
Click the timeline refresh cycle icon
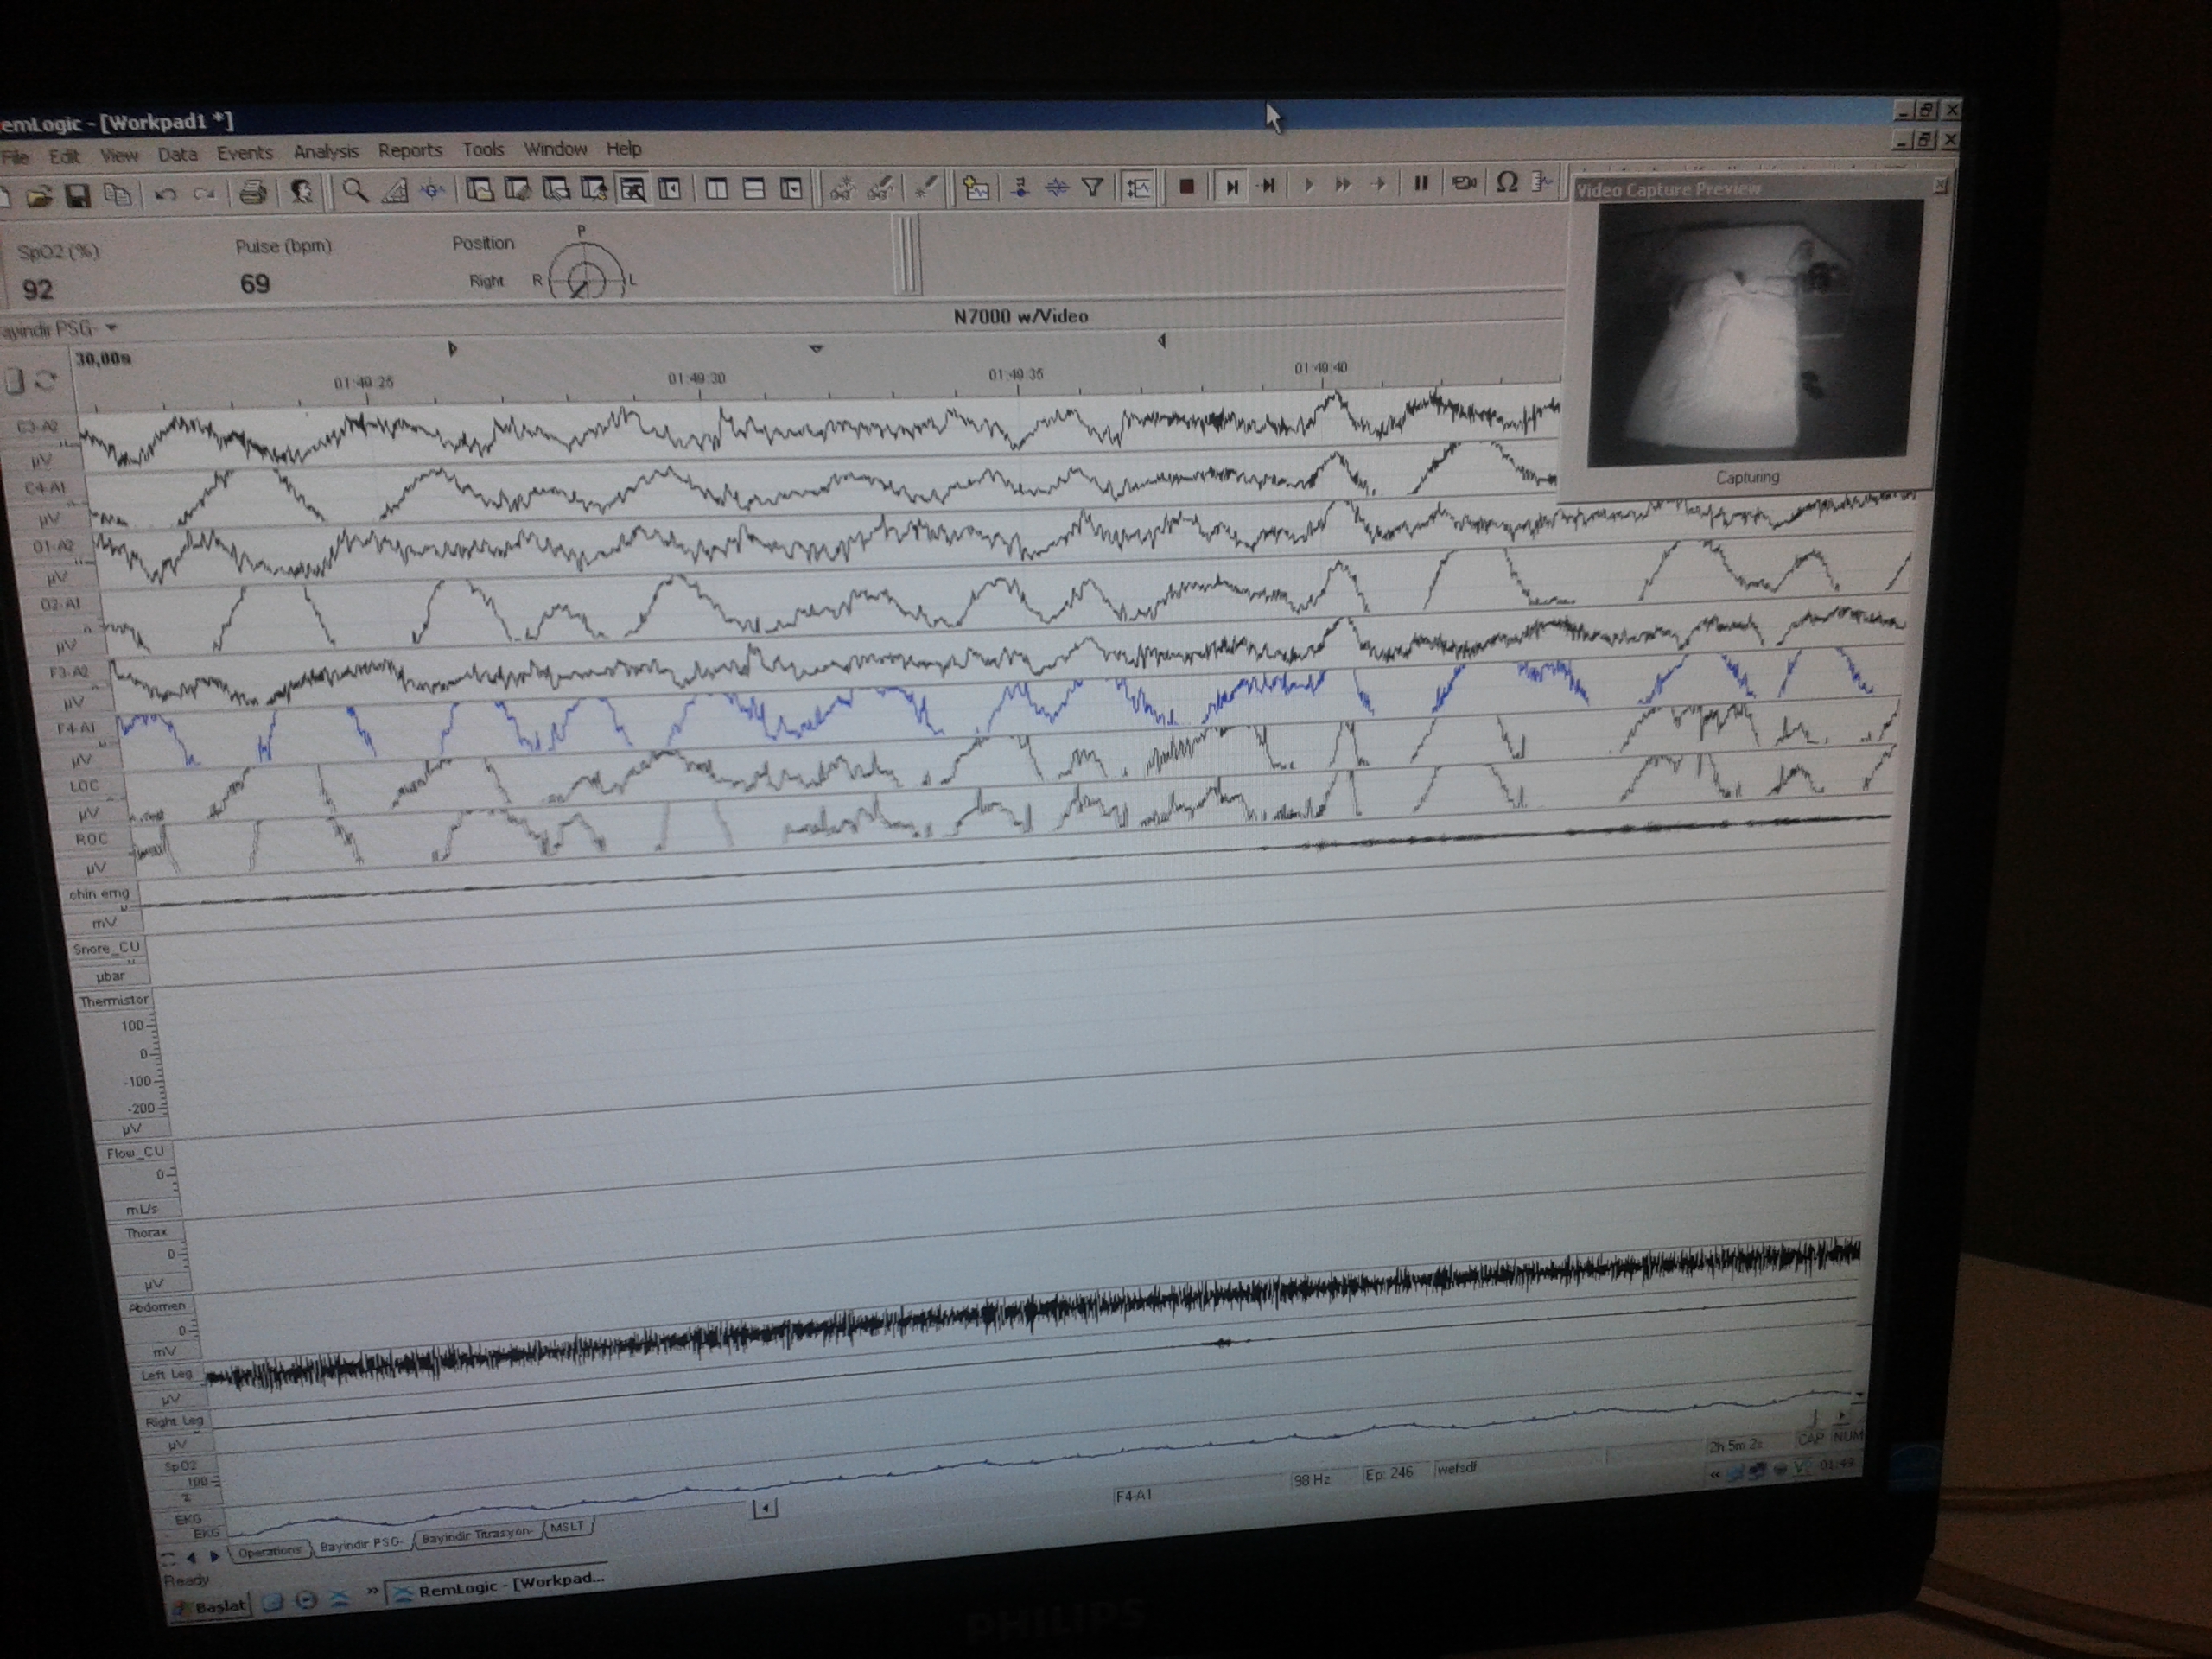tap(46, 381)
